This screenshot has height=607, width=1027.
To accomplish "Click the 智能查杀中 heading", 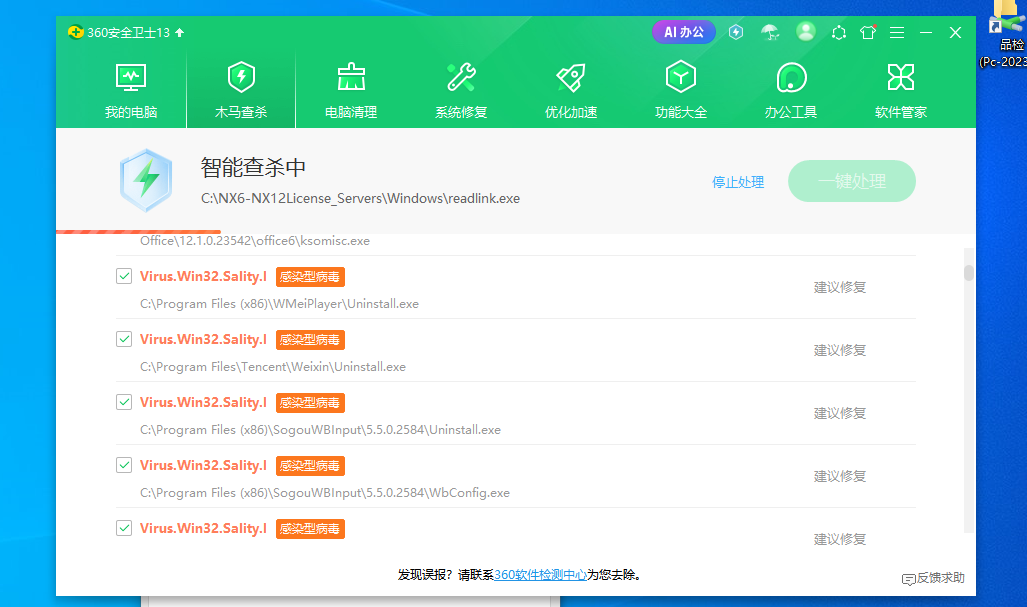I will pos(253,168).
